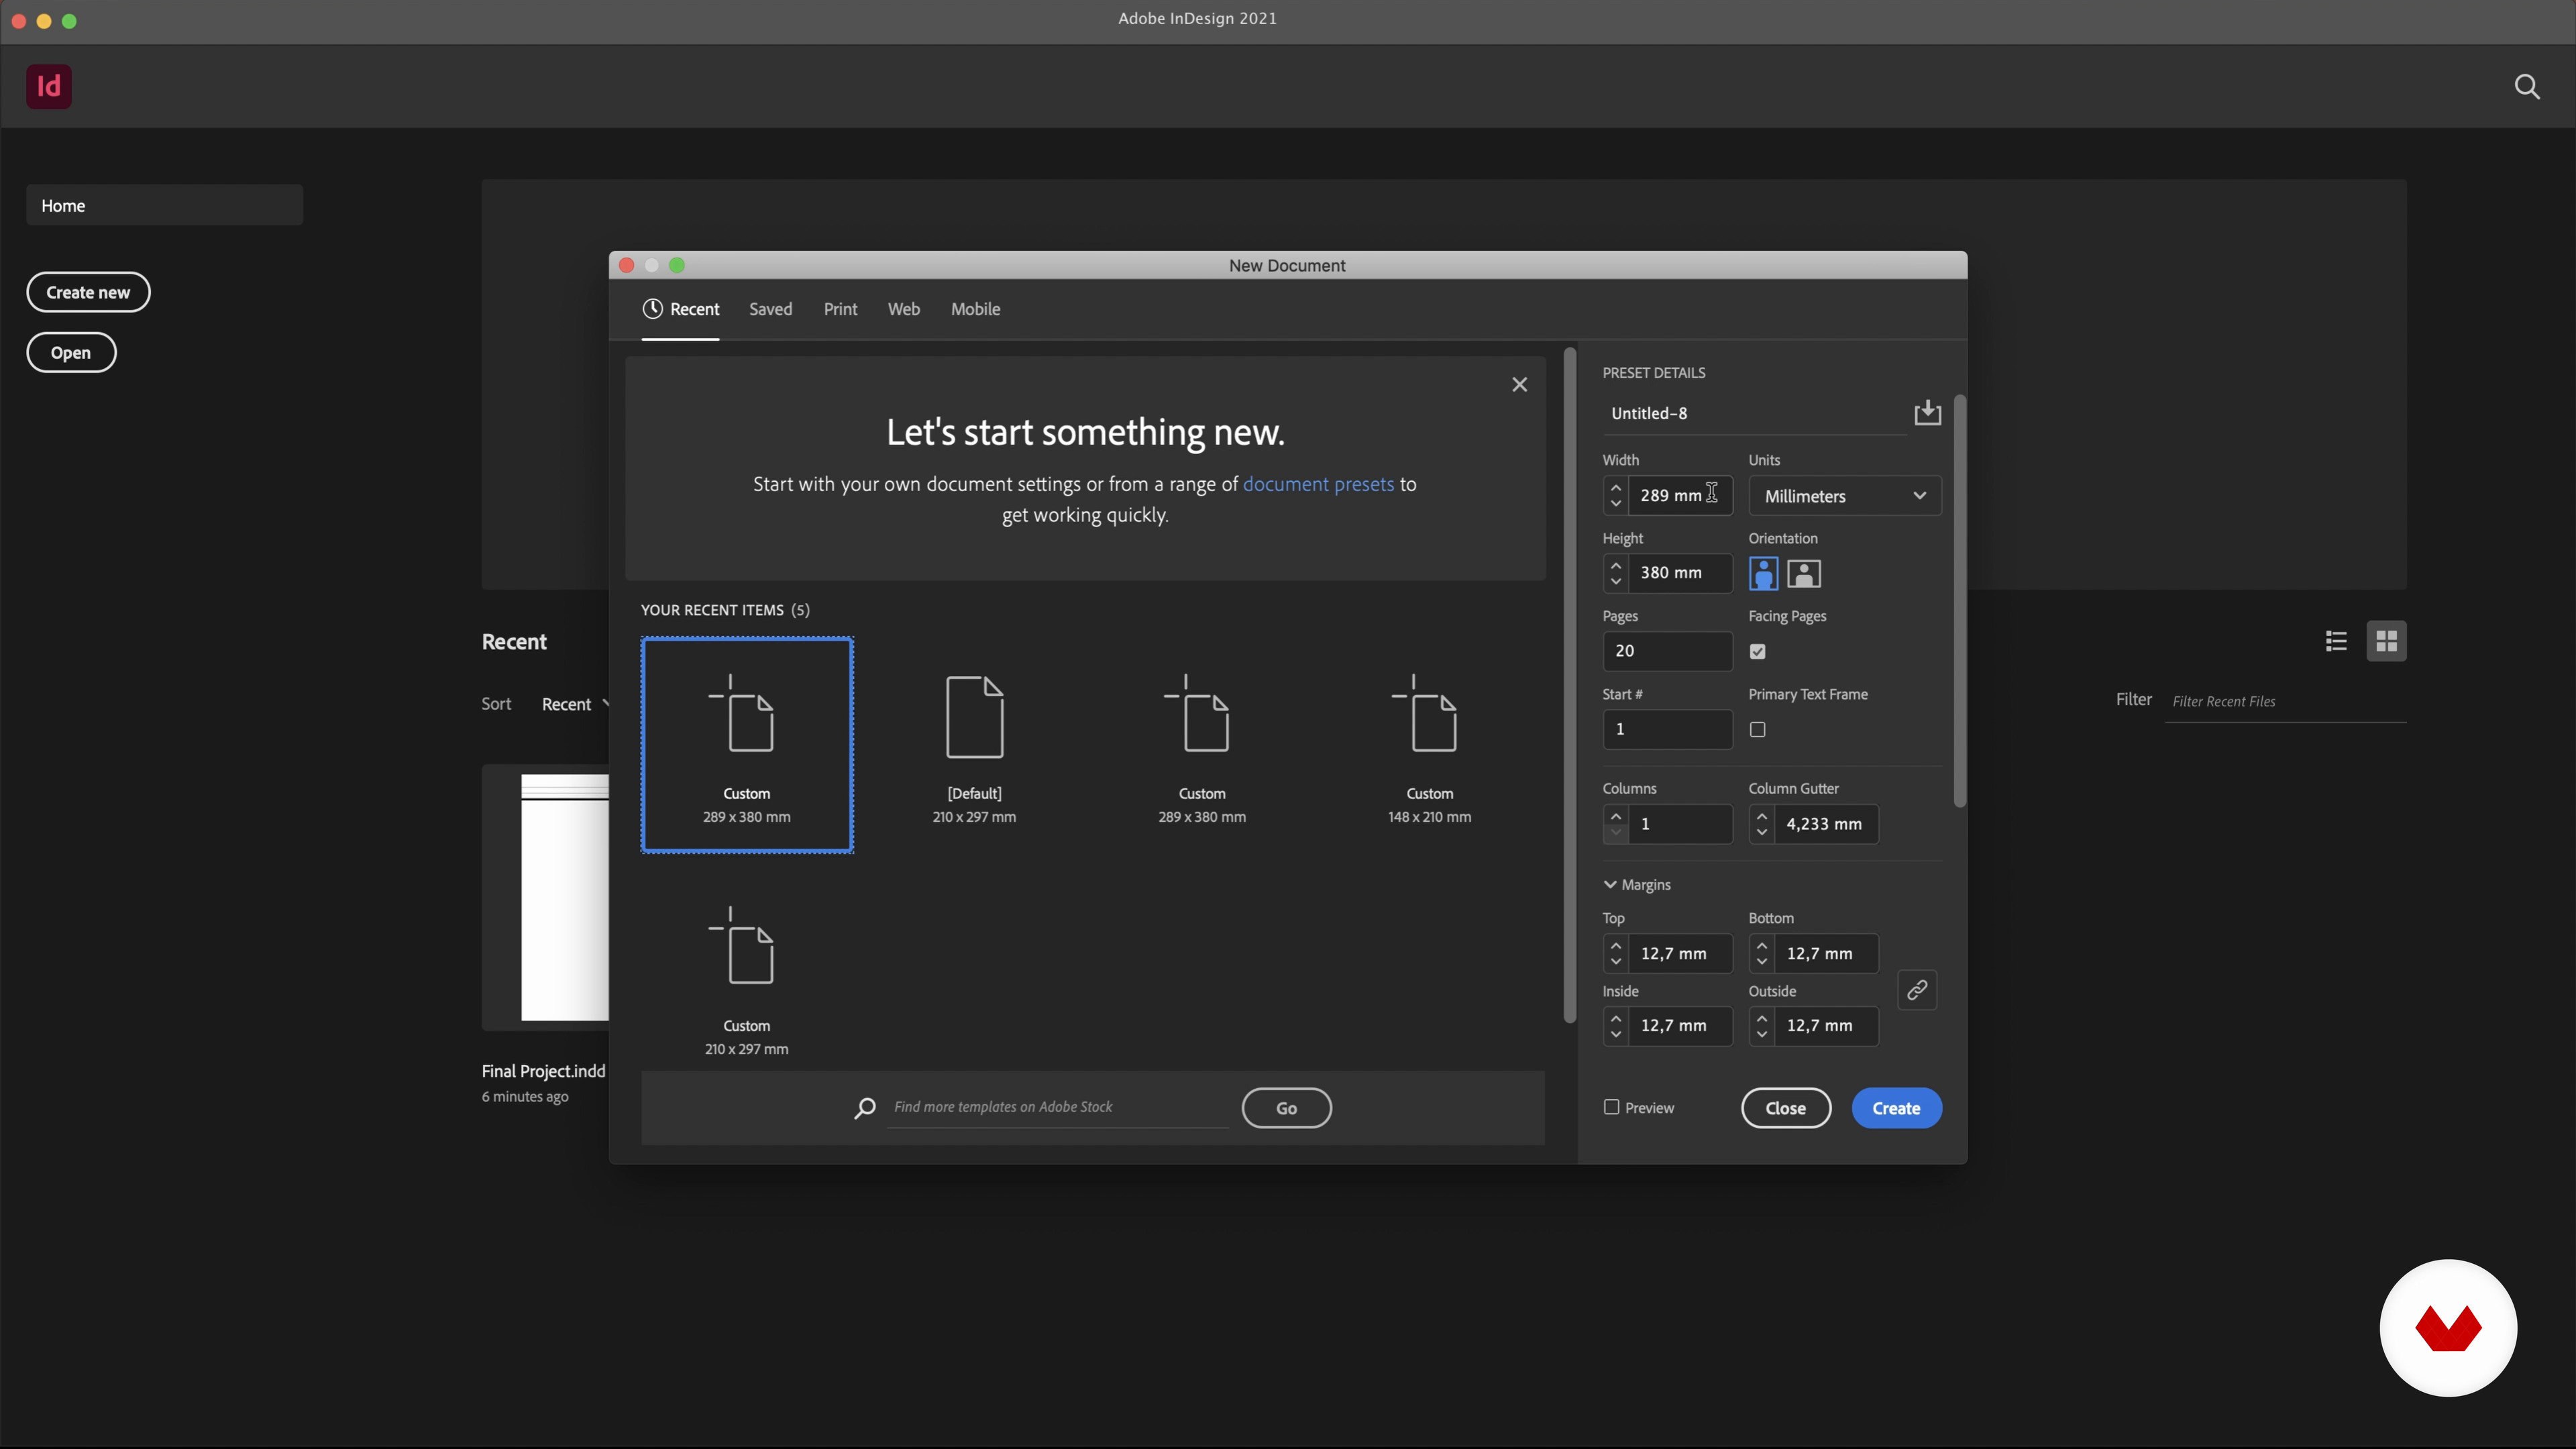Select landscape orientation icon

pyautogui.click(x=1804, y=573)
